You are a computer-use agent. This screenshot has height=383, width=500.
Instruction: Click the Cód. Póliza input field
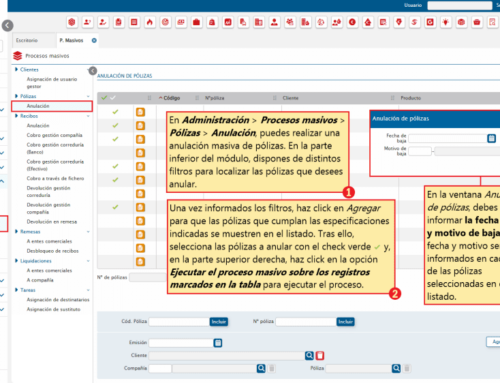click(179, 322)
